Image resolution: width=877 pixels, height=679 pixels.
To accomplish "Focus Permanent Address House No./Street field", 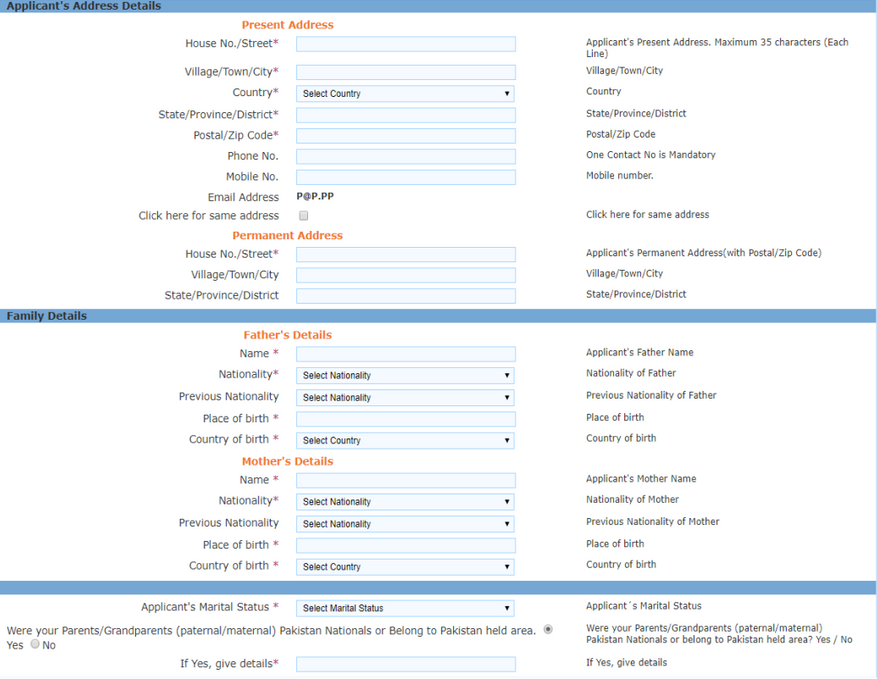I will pos(406,254).
